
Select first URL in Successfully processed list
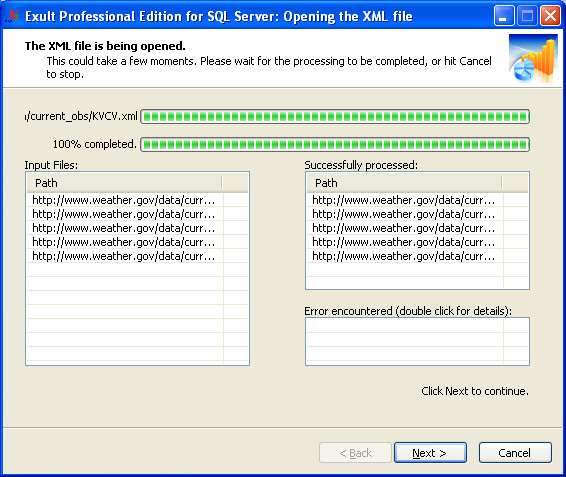(x=404, y=200)
